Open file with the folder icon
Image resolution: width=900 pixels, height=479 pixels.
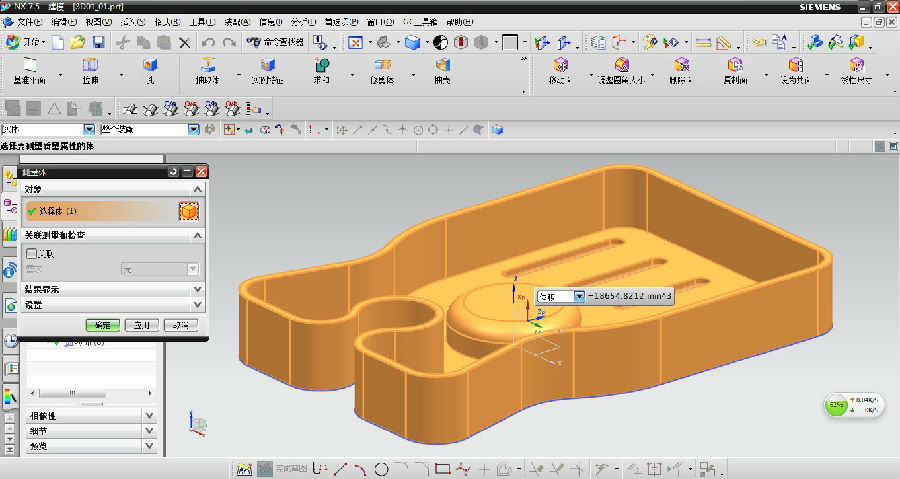click(77, 43)
